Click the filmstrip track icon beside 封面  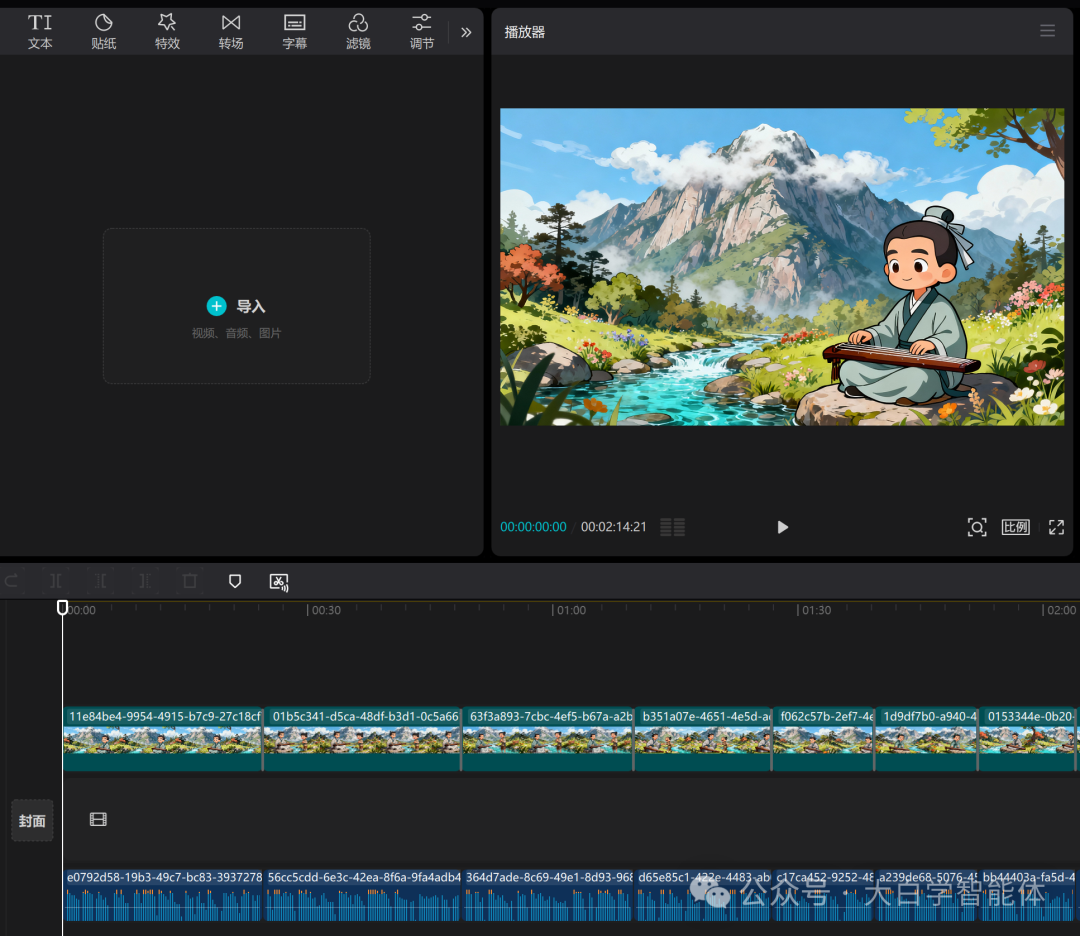[x=98, y=819]
